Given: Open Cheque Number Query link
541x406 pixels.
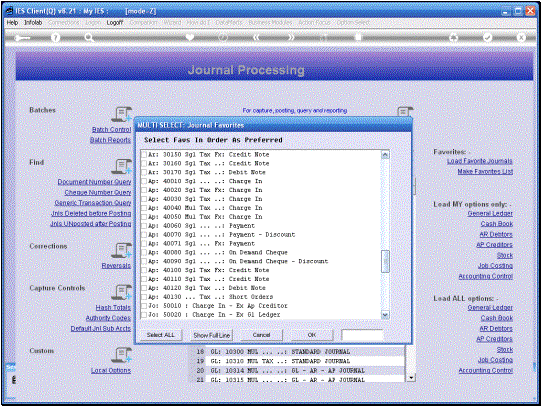Looking at the screenshot, I should (98, 192).
